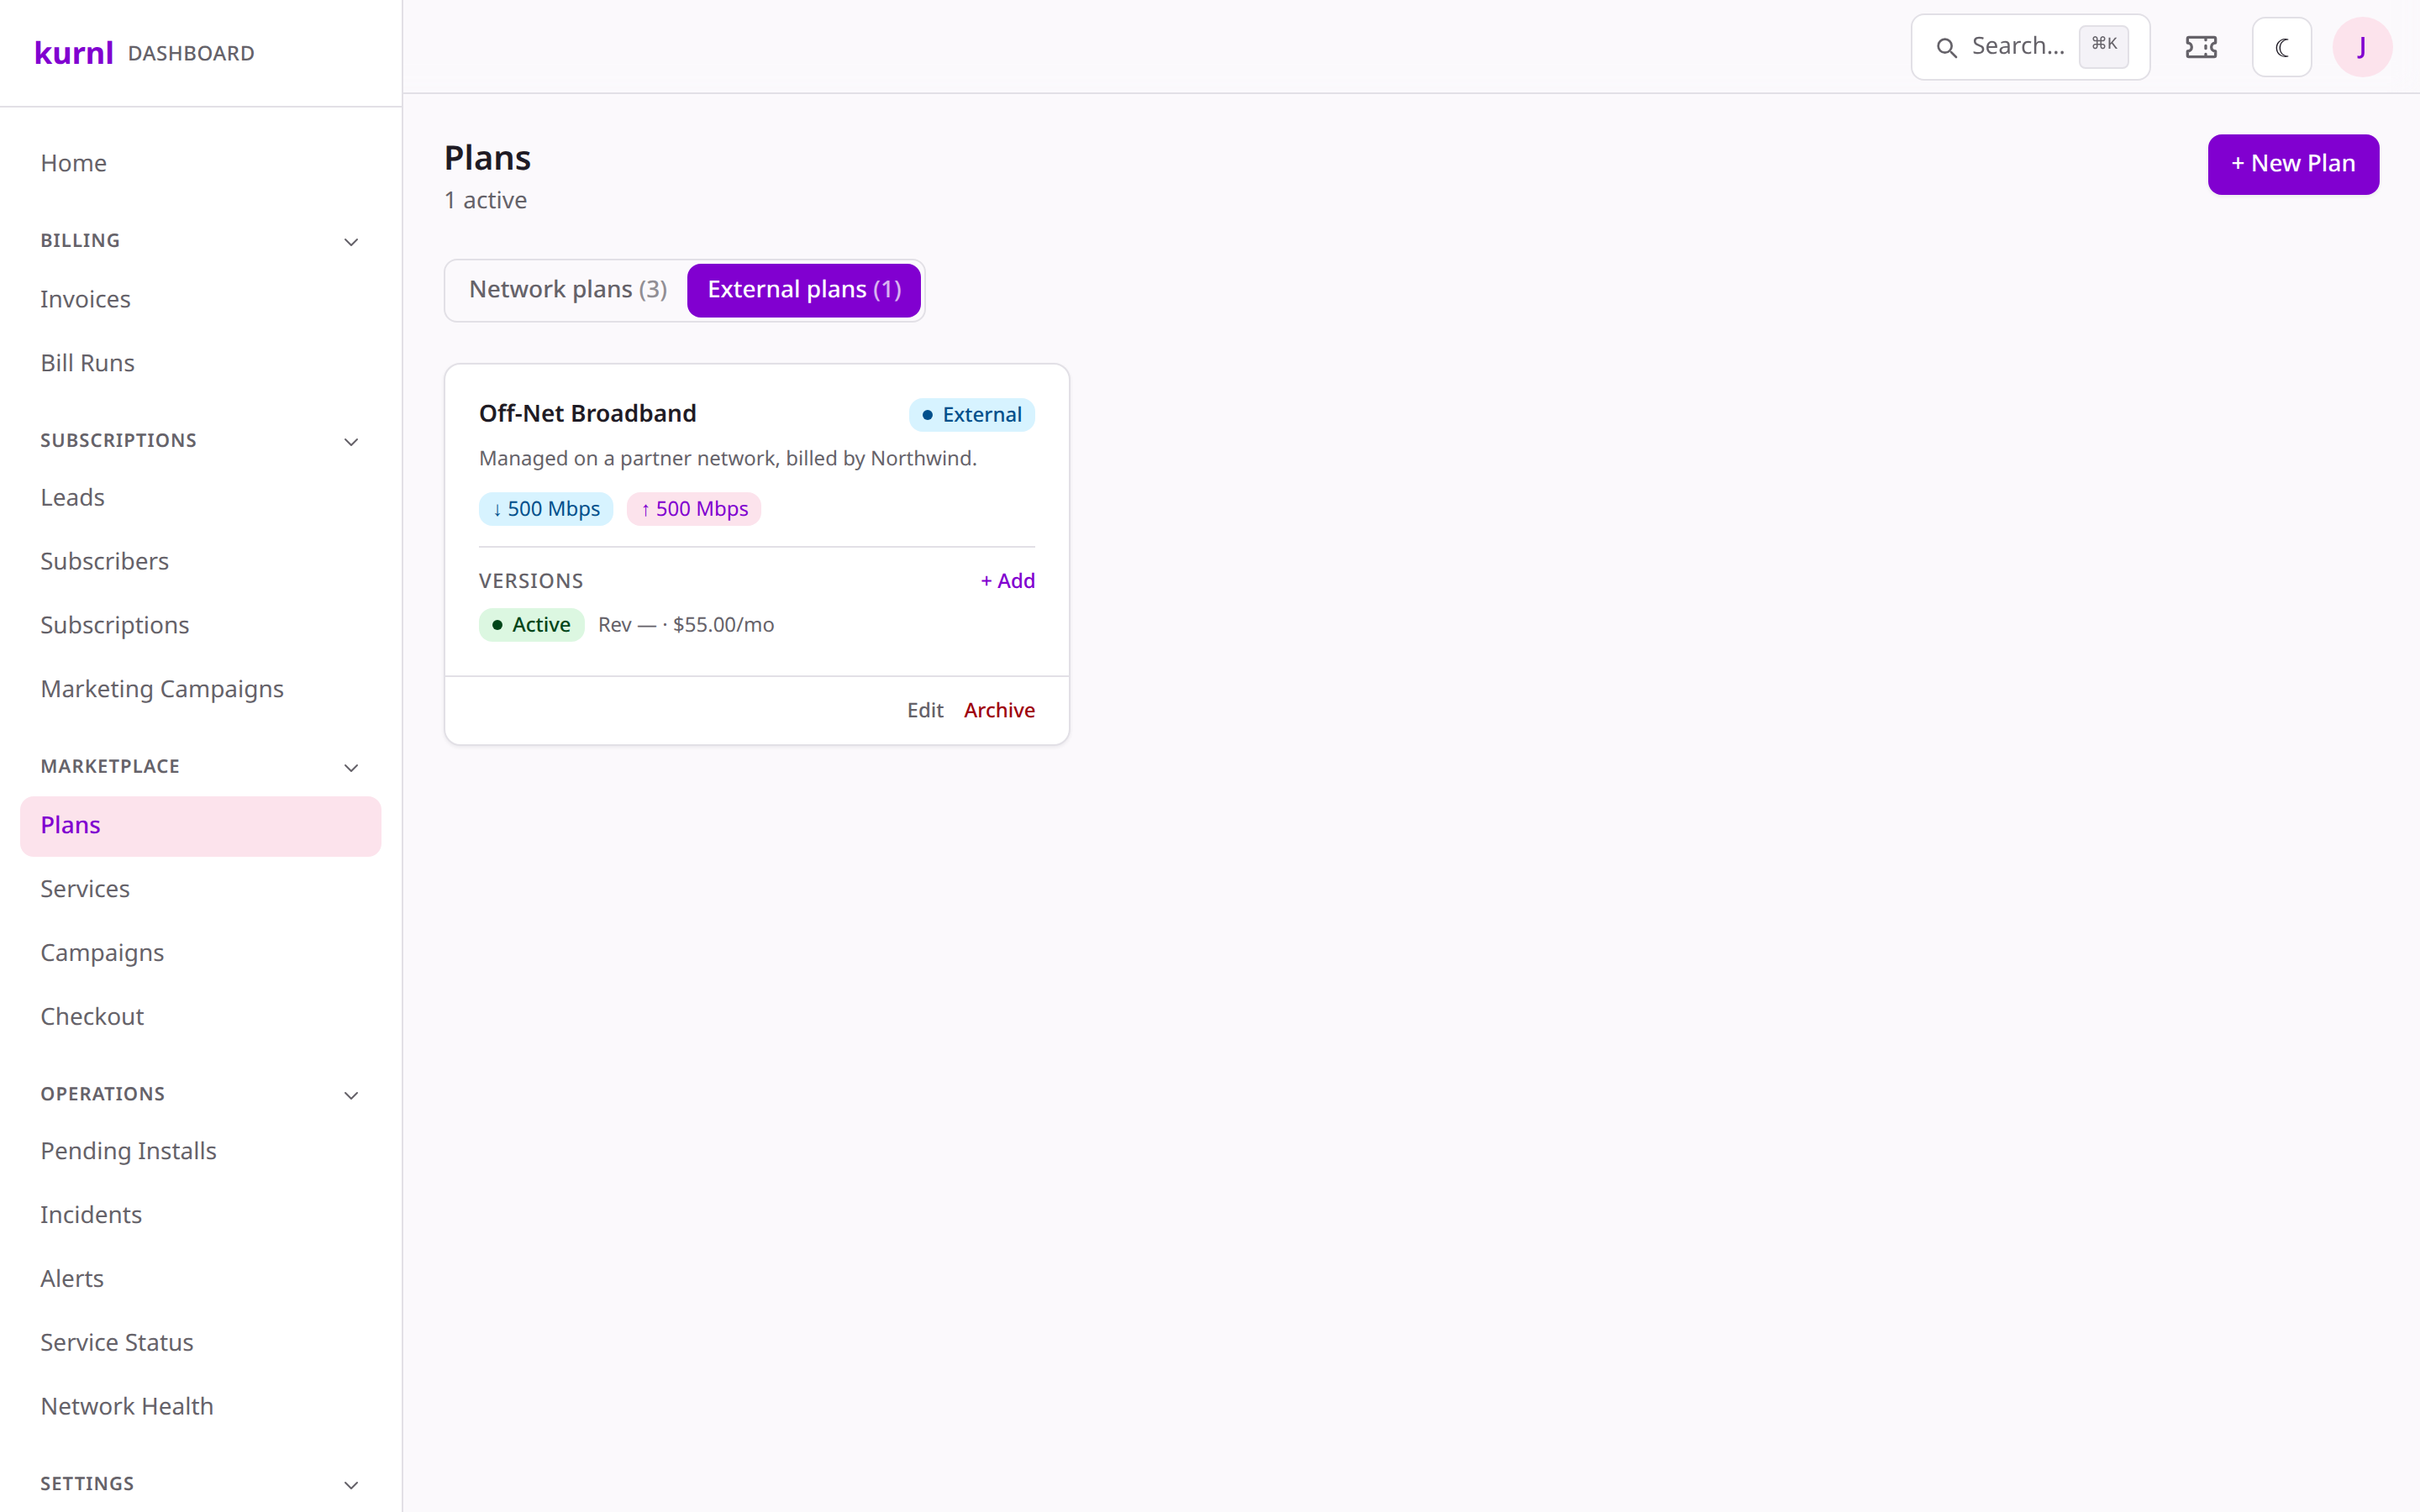Click the DASHBOARD label

click(191, 54)
